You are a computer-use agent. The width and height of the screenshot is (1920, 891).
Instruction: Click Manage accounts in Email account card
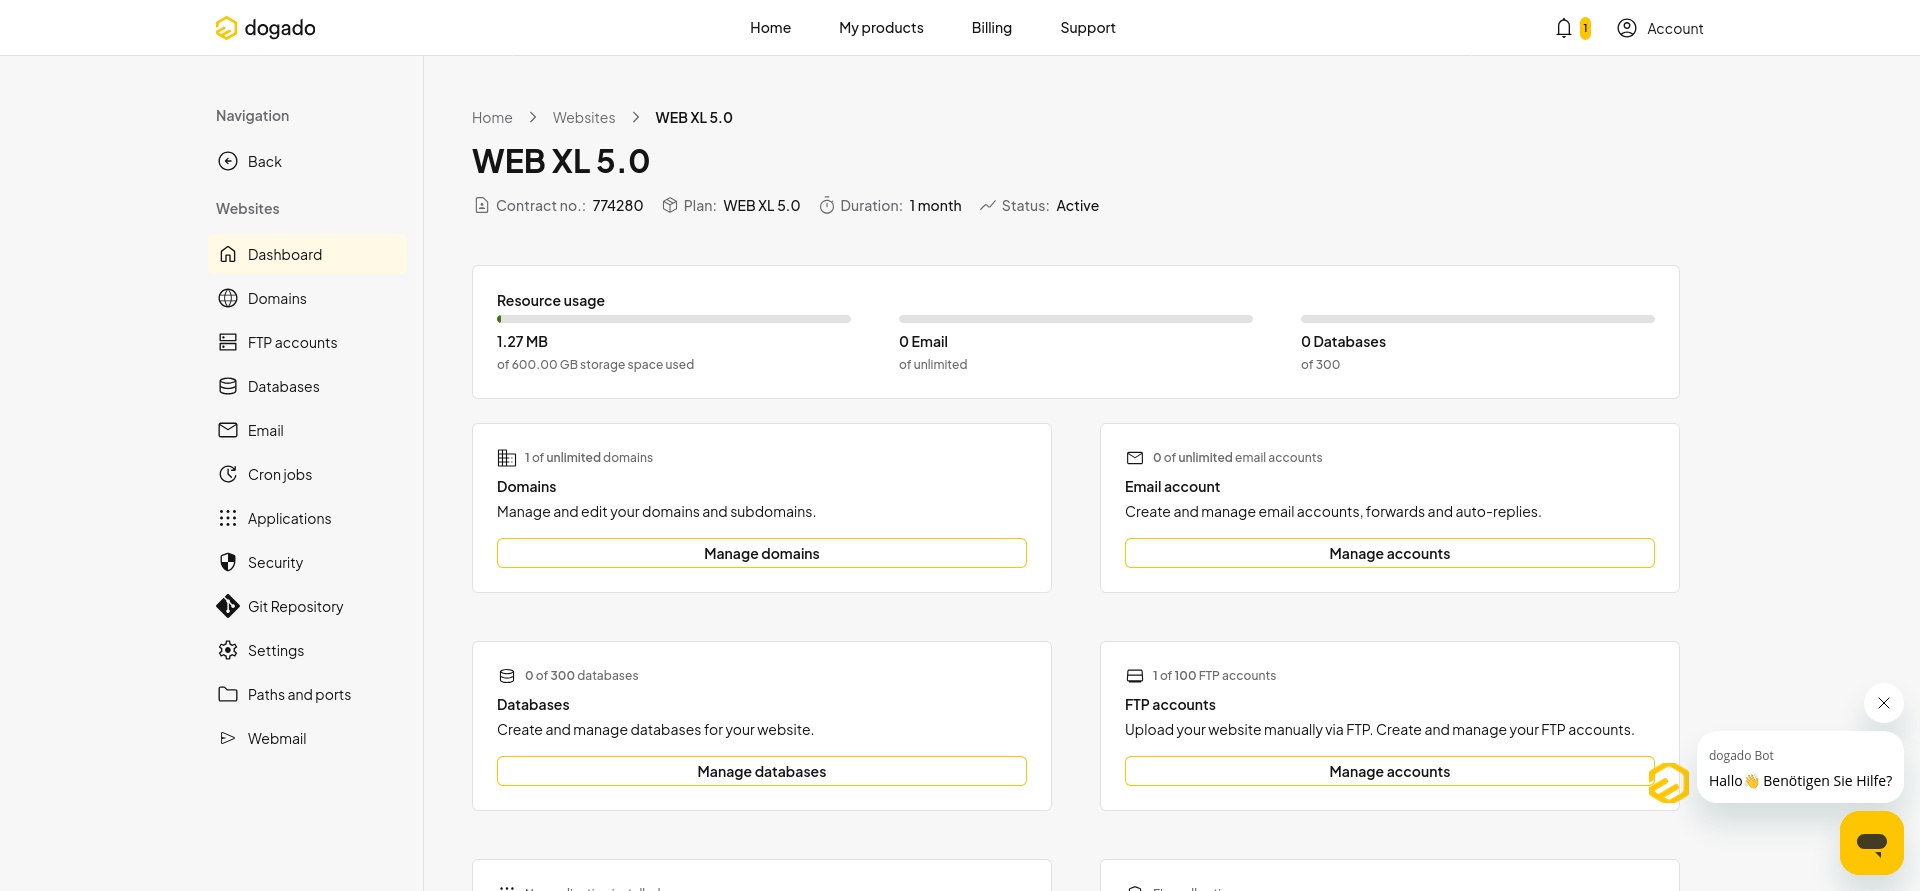(1390, 553)
